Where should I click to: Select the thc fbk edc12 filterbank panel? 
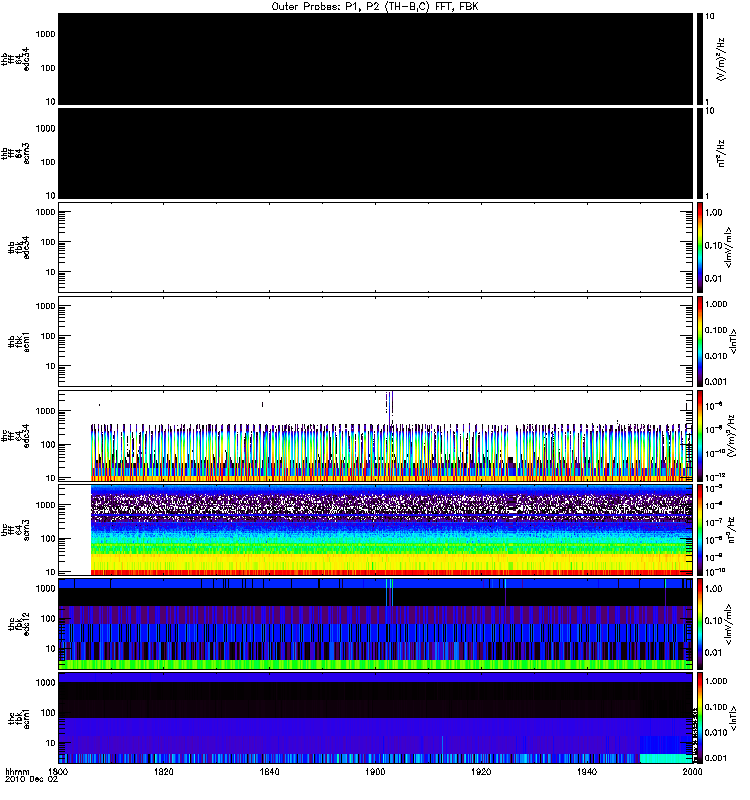click(376, 624)
